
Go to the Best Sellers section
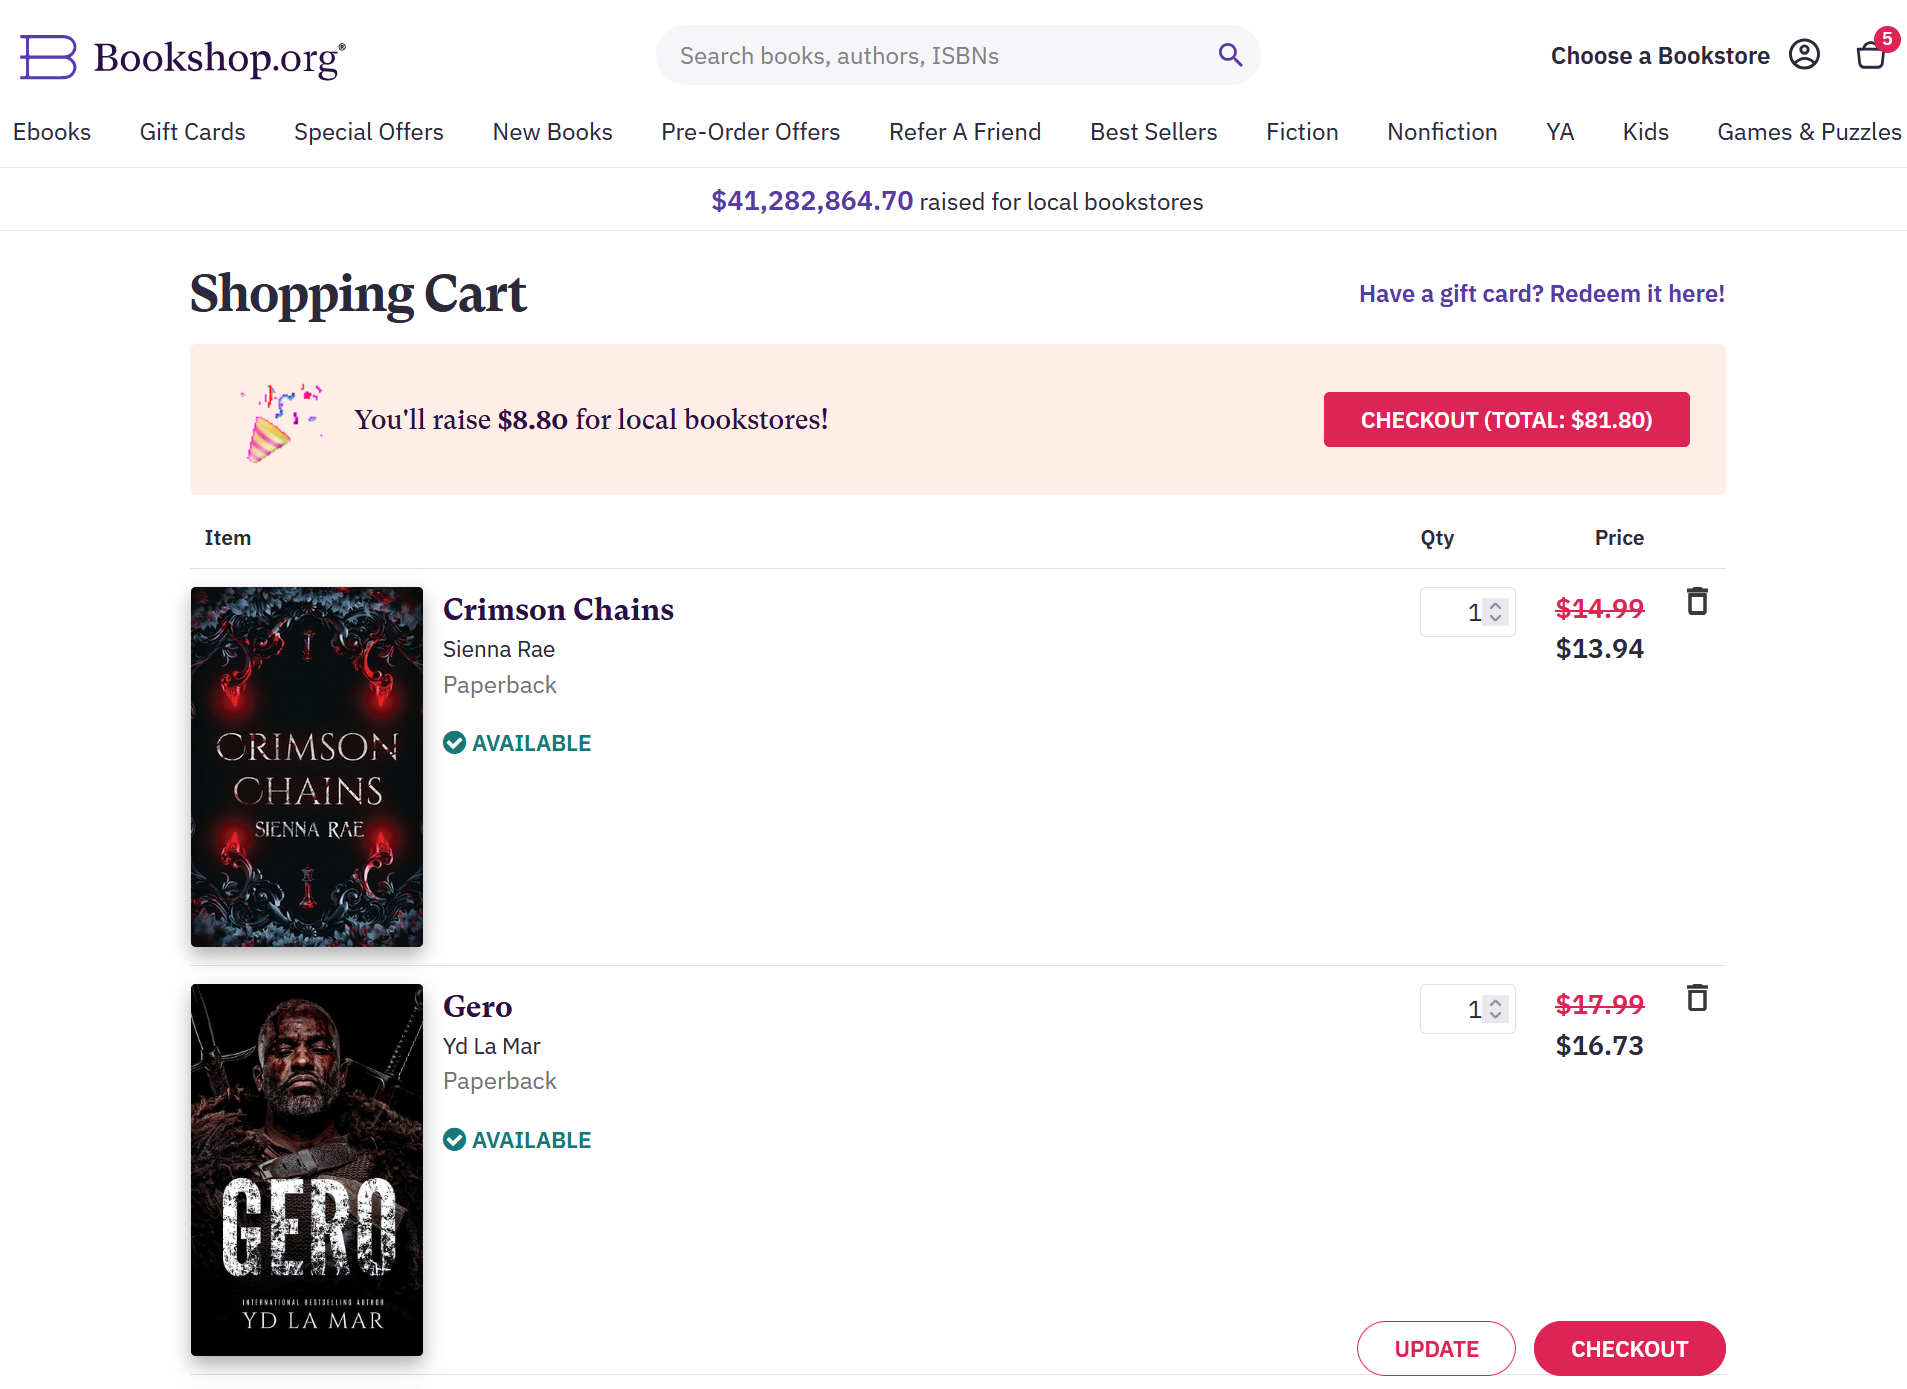(1153, 132)
